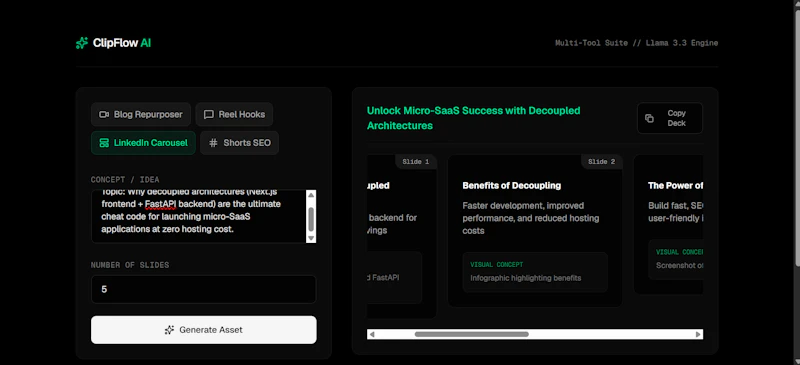Click the ClipFlow AI brand name
Screen dimensions: 800x365
click(x=122, y=43)
